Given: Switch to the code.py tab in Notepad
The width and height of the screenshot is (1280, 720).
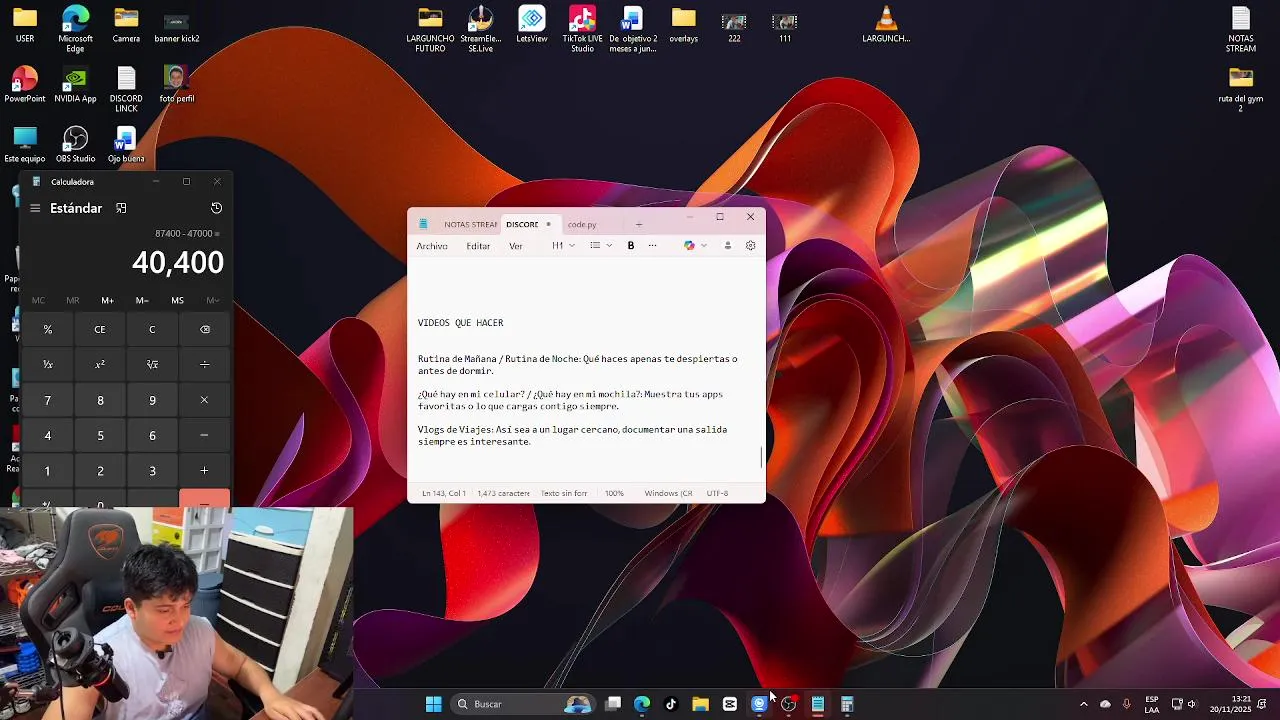Looking at the screenshot, I should click(582, 224).
